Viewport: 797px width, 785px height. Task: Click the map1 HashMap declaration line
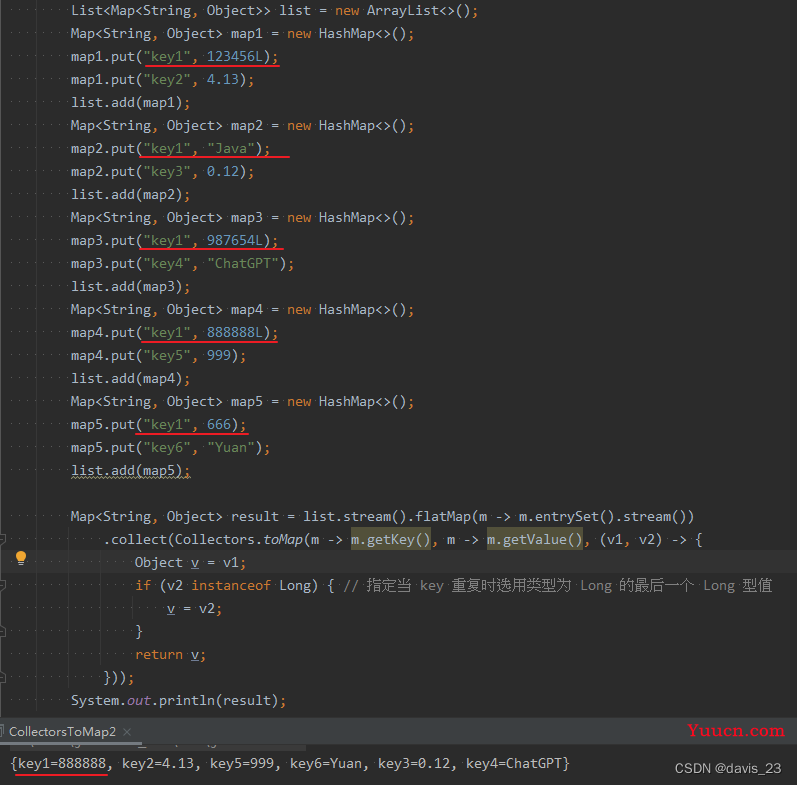242,34
